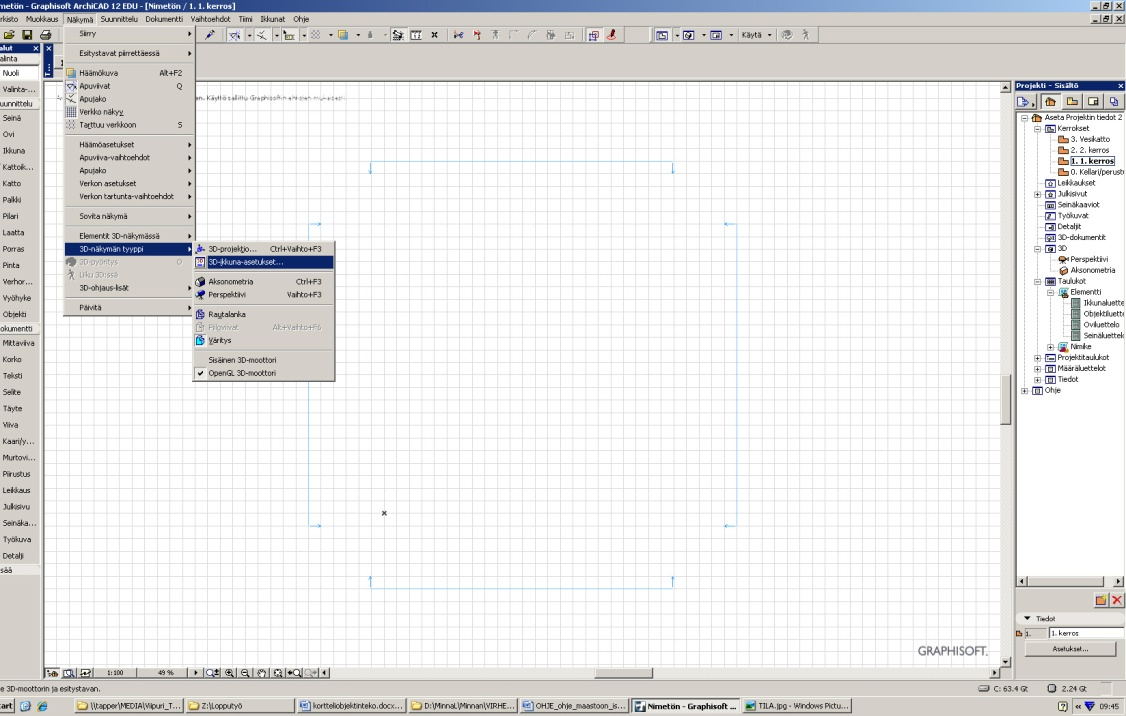Click the Layout Book icon in navigator

pos(1093,101)
